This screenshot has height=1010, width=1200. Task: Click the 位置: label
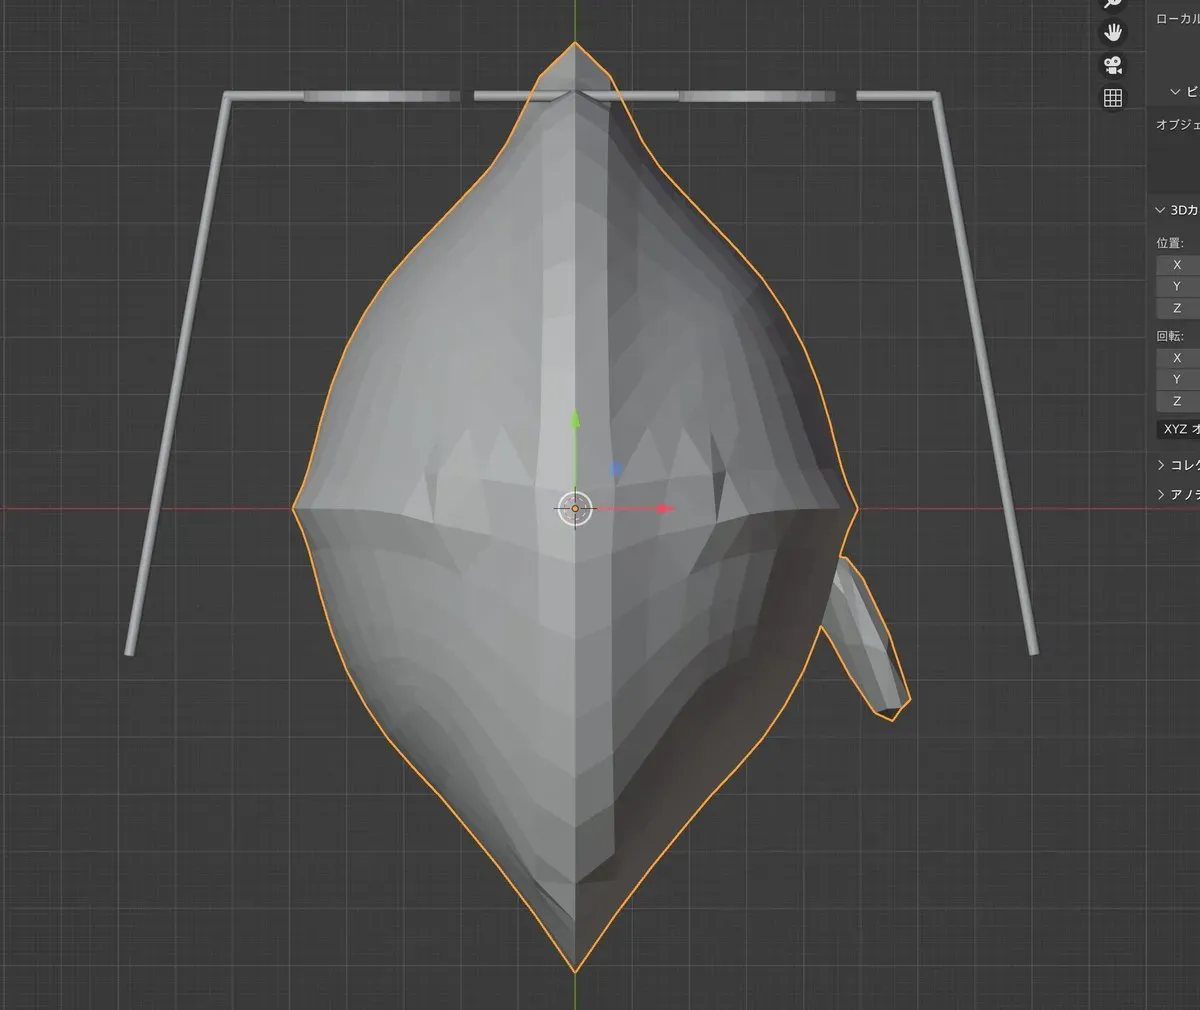1170,243
